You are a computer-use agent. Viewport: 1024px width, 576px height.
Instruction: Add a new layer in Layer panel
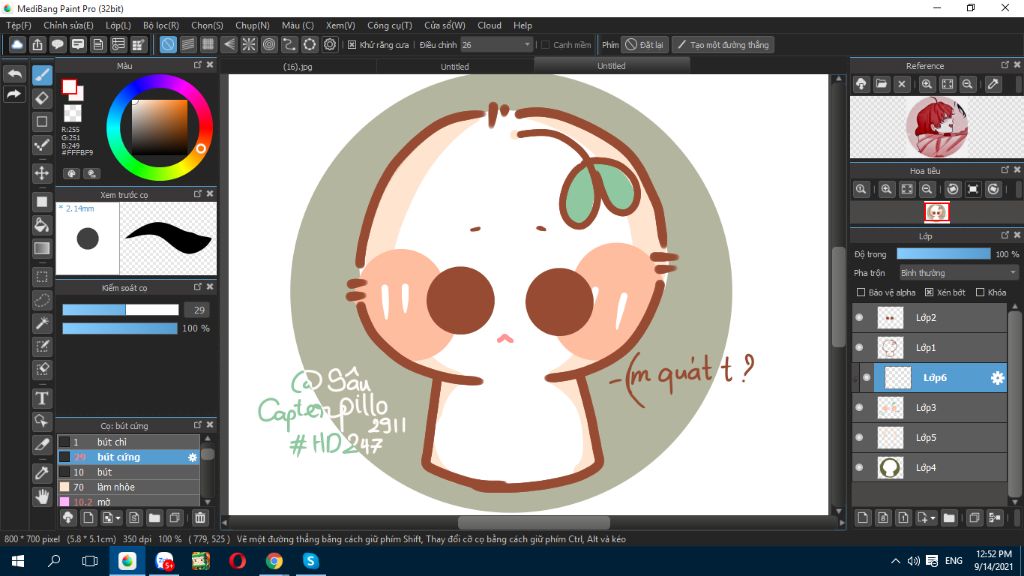(863, 518)
